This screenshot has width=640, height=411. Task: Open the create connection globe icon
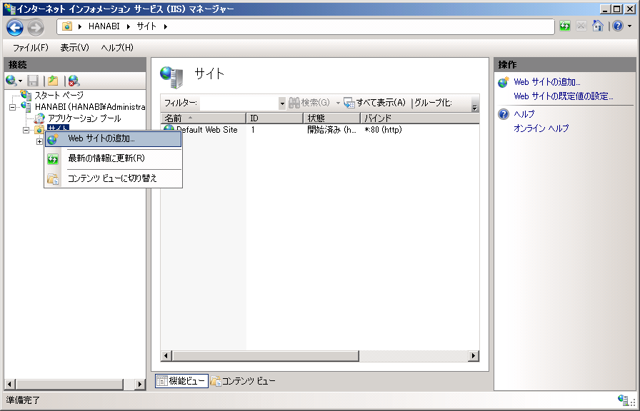pyautogui.click(x=11, y=80)
